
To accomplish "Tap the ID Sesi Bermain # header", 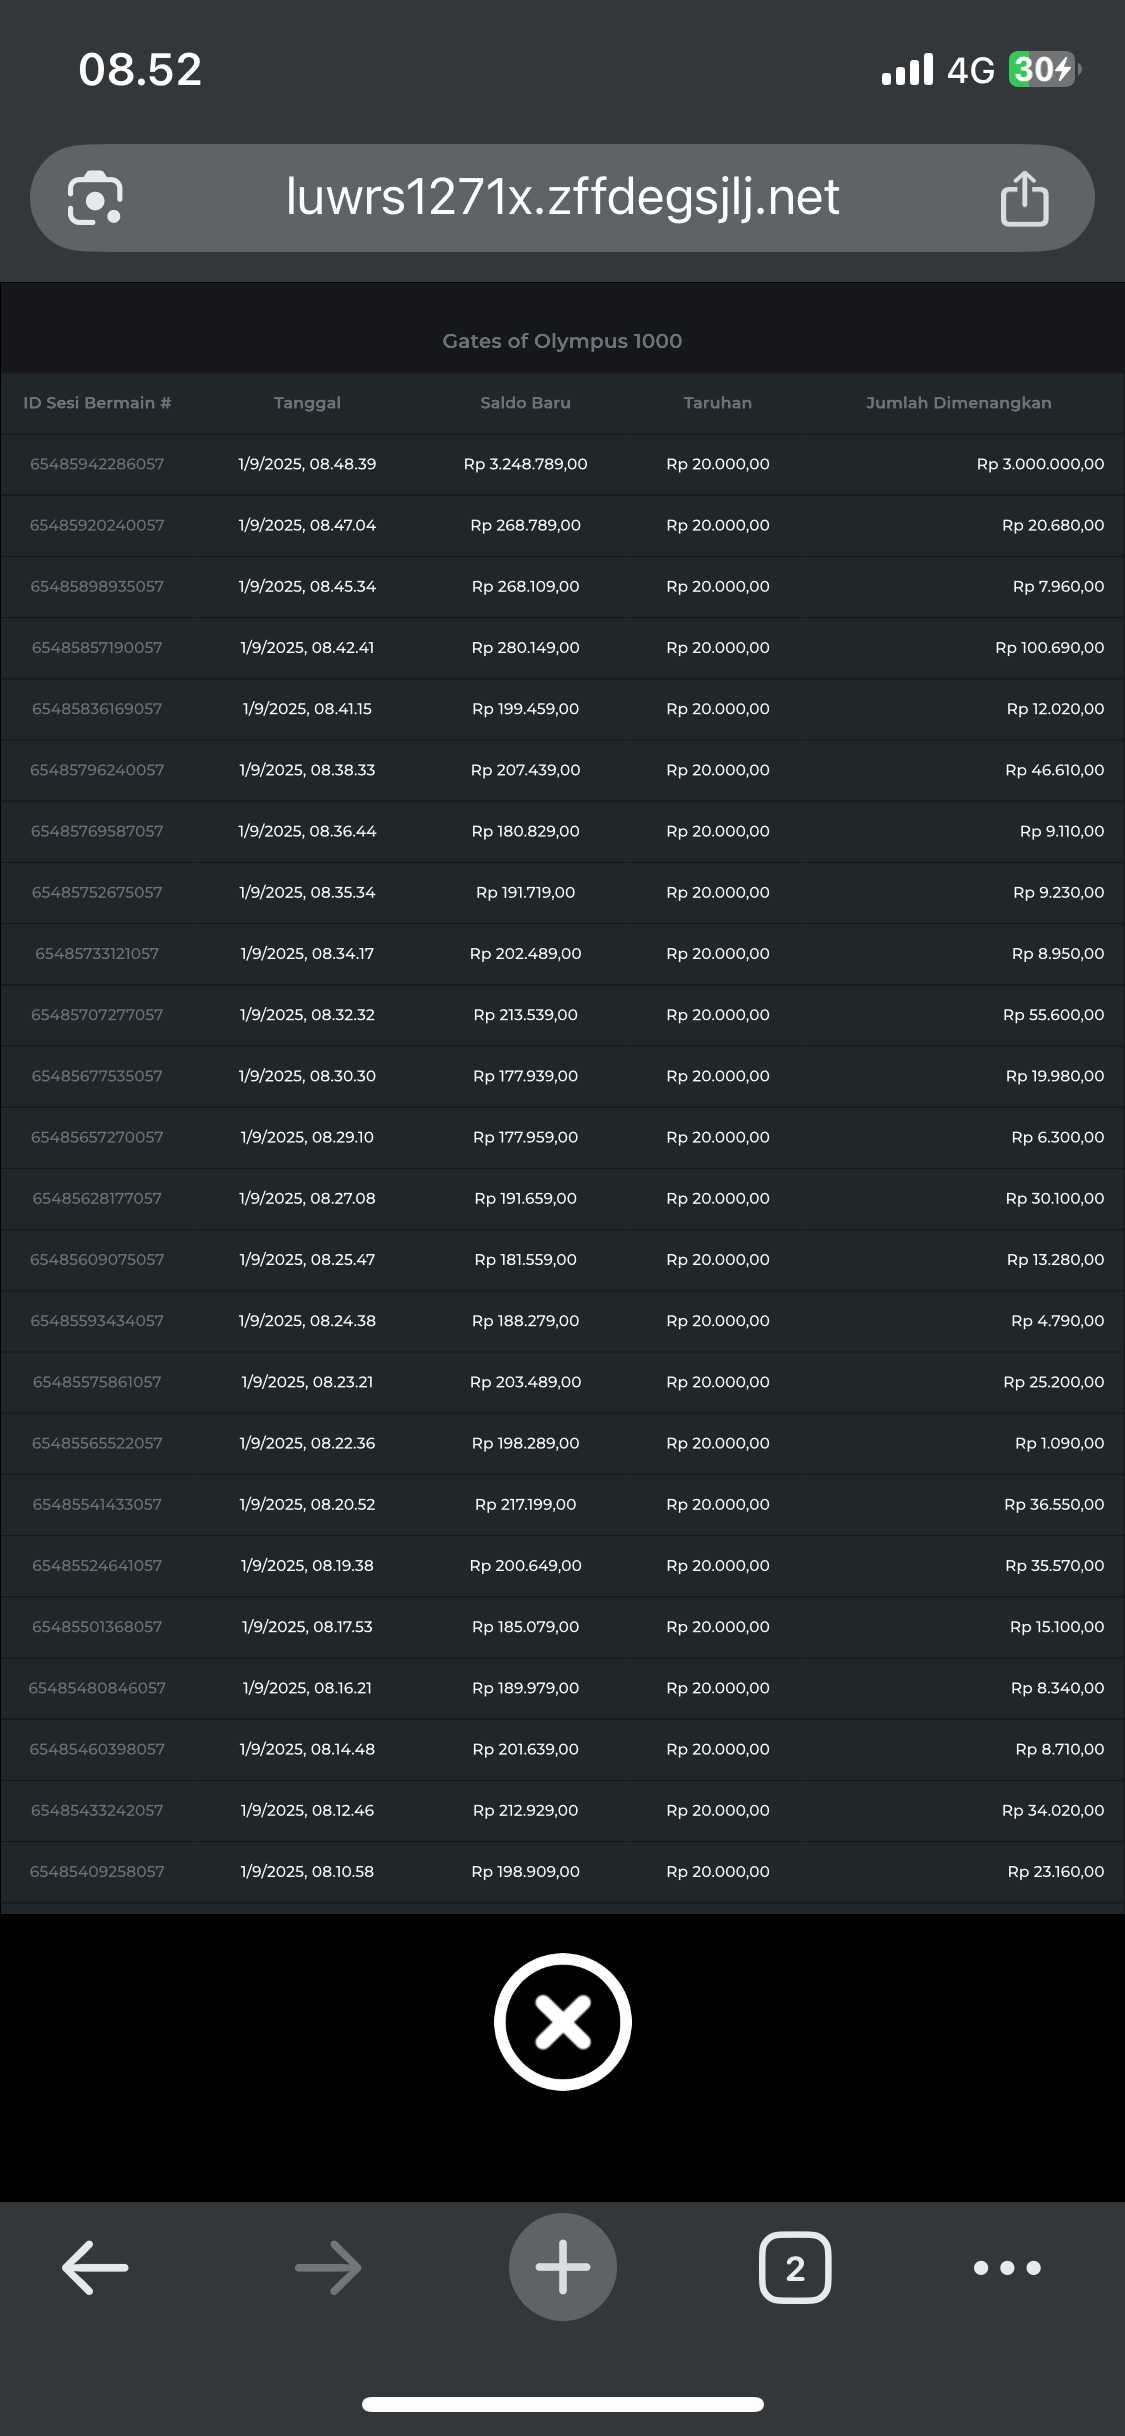I will click(97, 403).
